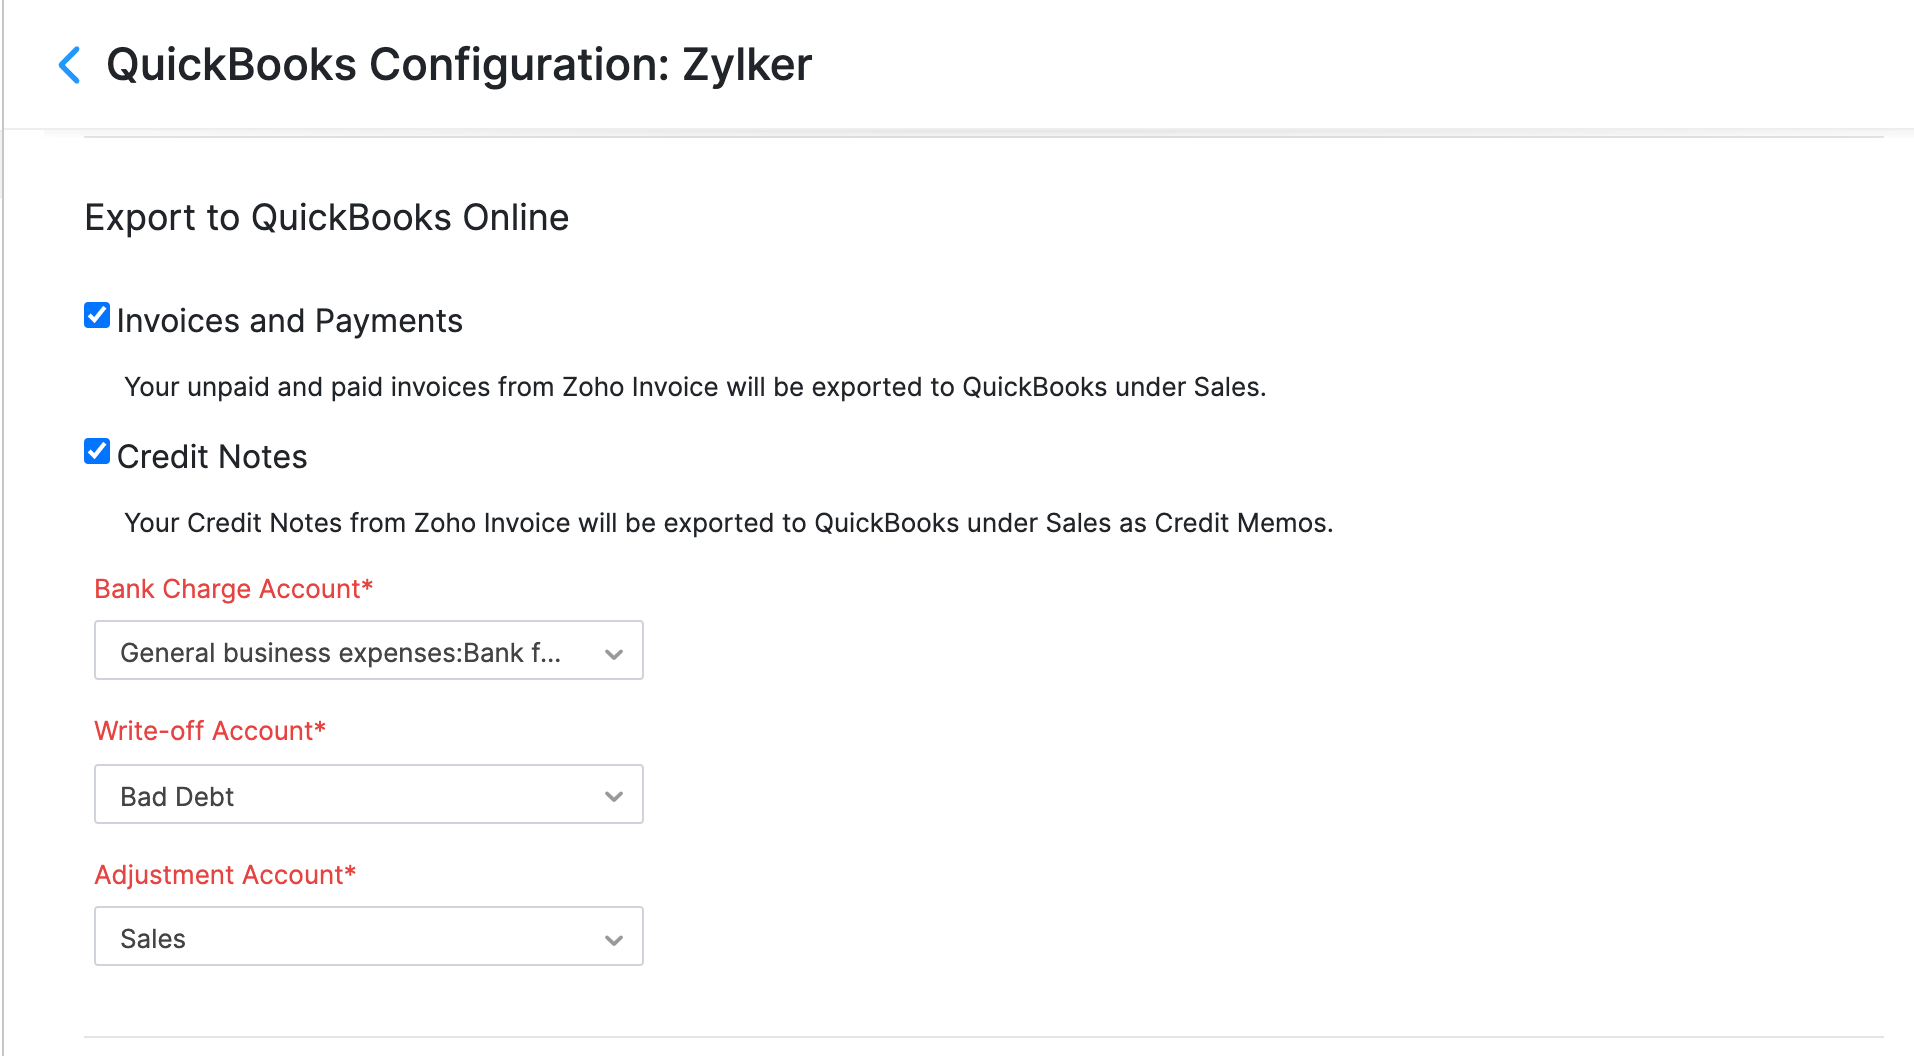
Task: Click the divider line under the header
Action: click(x=984, y=137)
